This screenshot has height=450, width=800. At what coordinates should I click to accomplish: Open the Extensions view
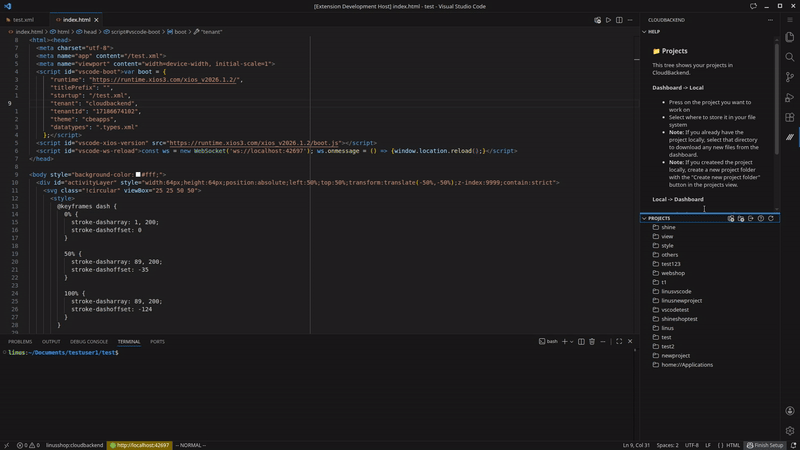pyautogui.click(x=790, y=117)
